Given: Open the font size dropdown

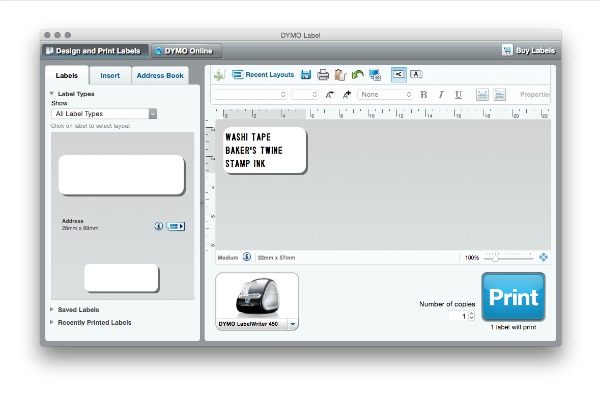Looking at the screenshot, I should point(305,95).
